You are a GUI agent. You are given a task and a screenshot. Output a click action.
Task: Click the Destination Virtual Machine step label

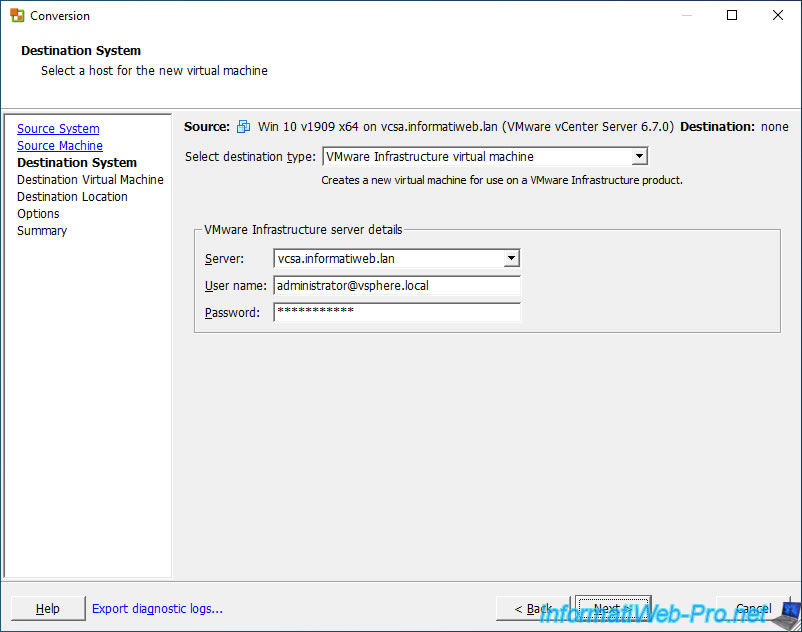coord(91,179)
